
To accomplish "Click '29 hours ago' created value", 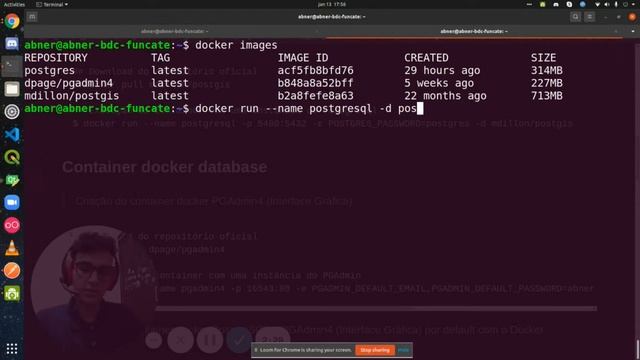I will [x=442, y=70].
